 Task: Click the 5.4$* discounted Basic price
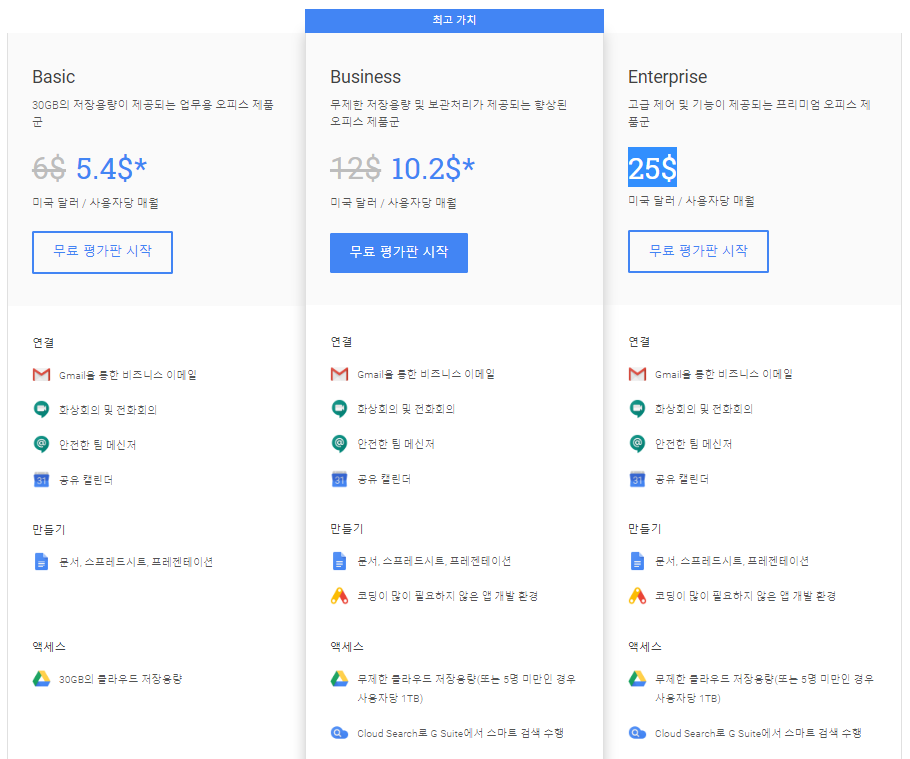pyautogui.click(x=111, y=169)
